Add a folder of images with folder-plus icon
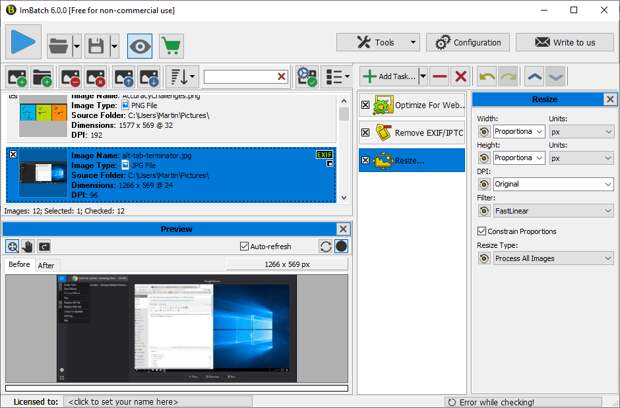The image size is (620, 408). [42, 77]
